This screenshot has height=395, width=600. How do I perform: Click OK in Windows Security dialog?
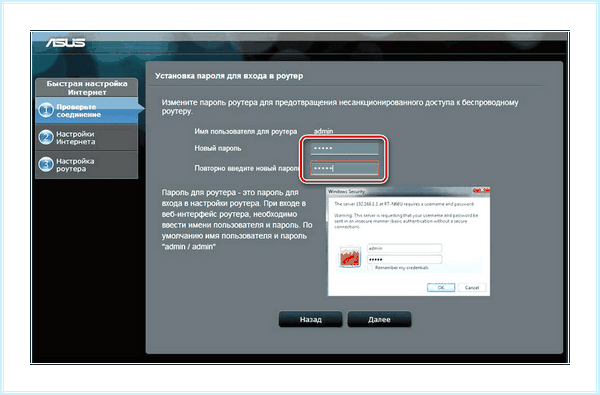[441, 287]
